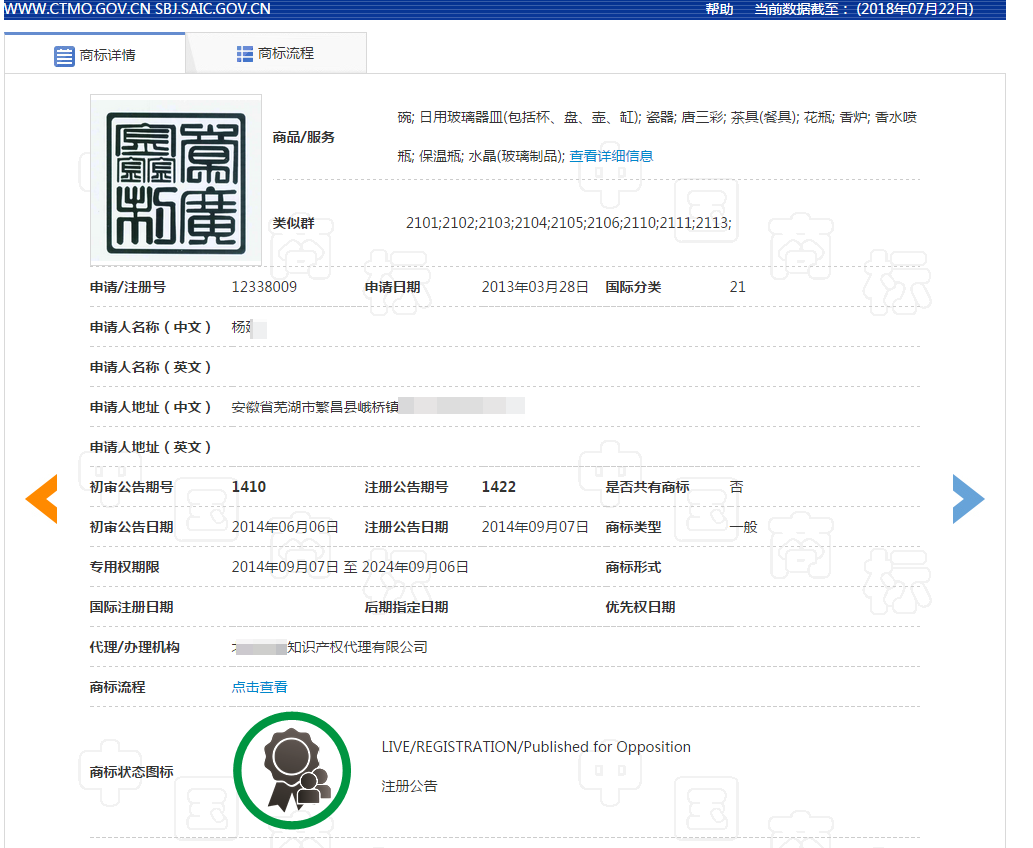Open the 帮助 help link
1033x848 pixels.
[720, 10]
